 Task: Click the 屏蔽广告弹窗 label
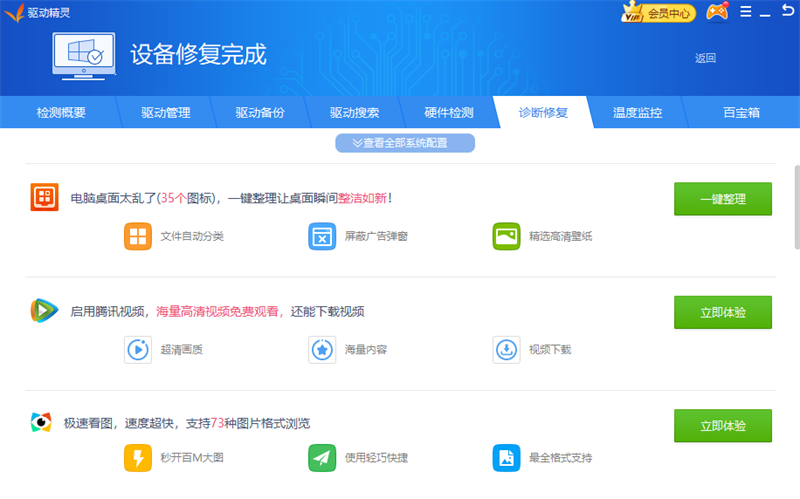coord(376,236)
